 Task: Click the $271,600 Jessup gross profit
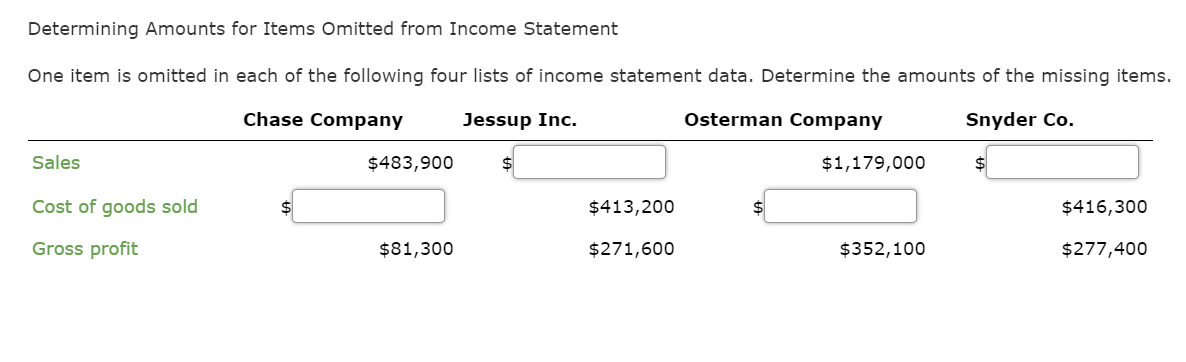click(632, 249)
